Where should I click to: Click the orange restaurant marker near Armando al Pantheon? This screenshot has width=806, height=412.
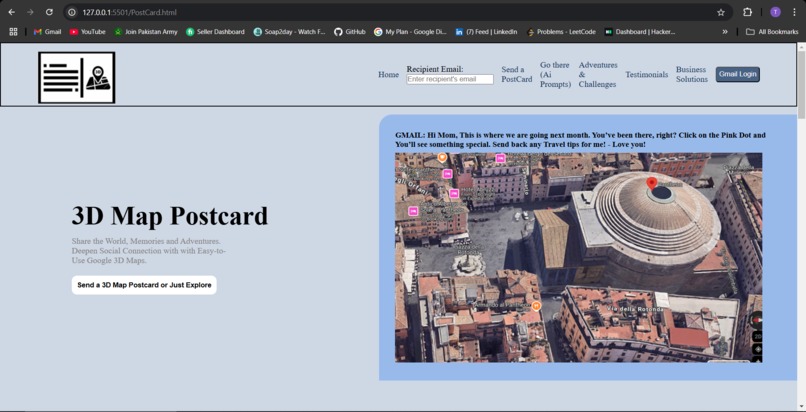click(536, 306)
